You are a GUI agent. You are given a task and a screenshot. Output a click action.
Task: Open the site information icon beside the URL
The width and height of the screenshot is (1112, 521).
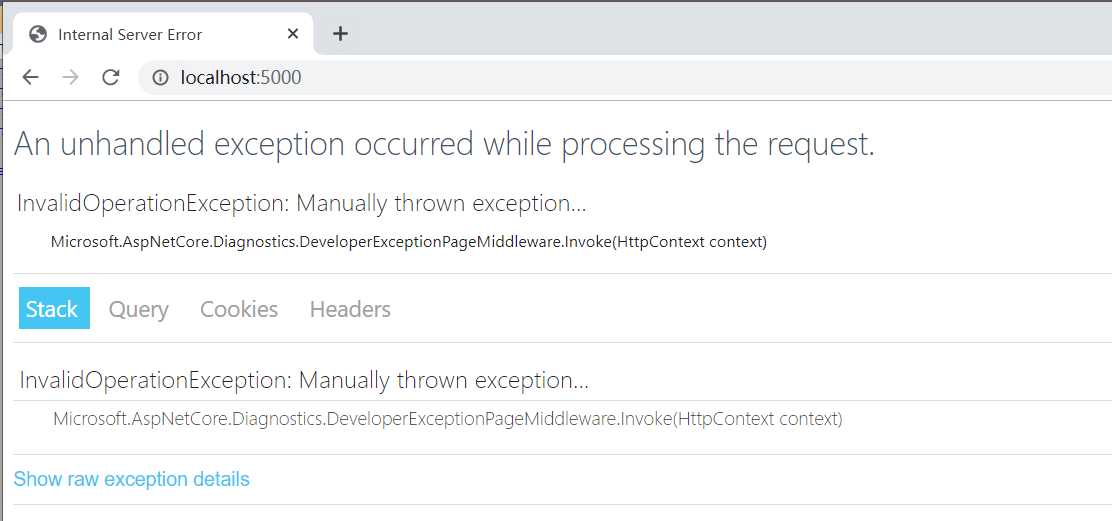click(161, 77)
